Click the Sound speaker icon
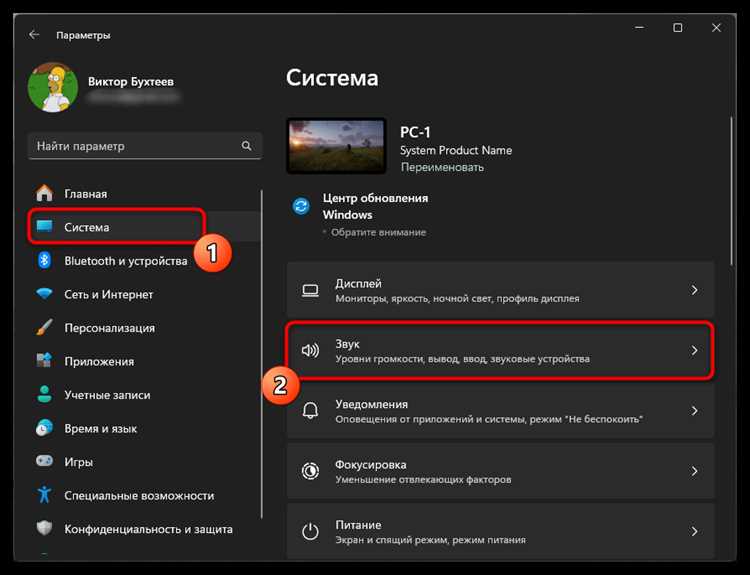The image size is (750, 575). tap(310, 351)
